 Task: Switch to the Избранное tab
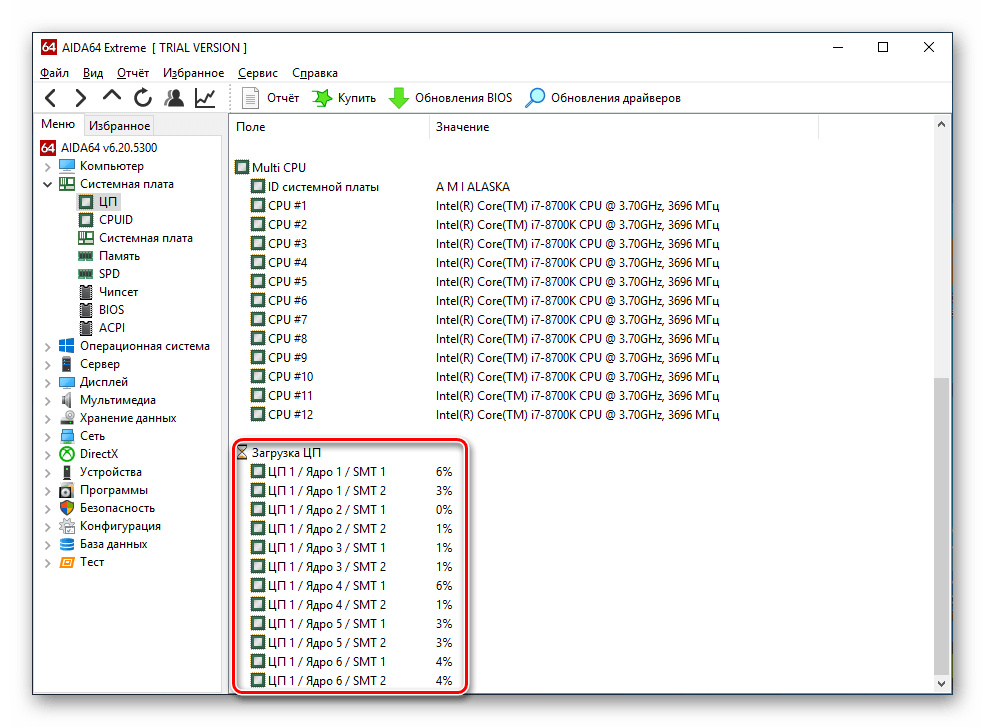(x=119, y=126)
